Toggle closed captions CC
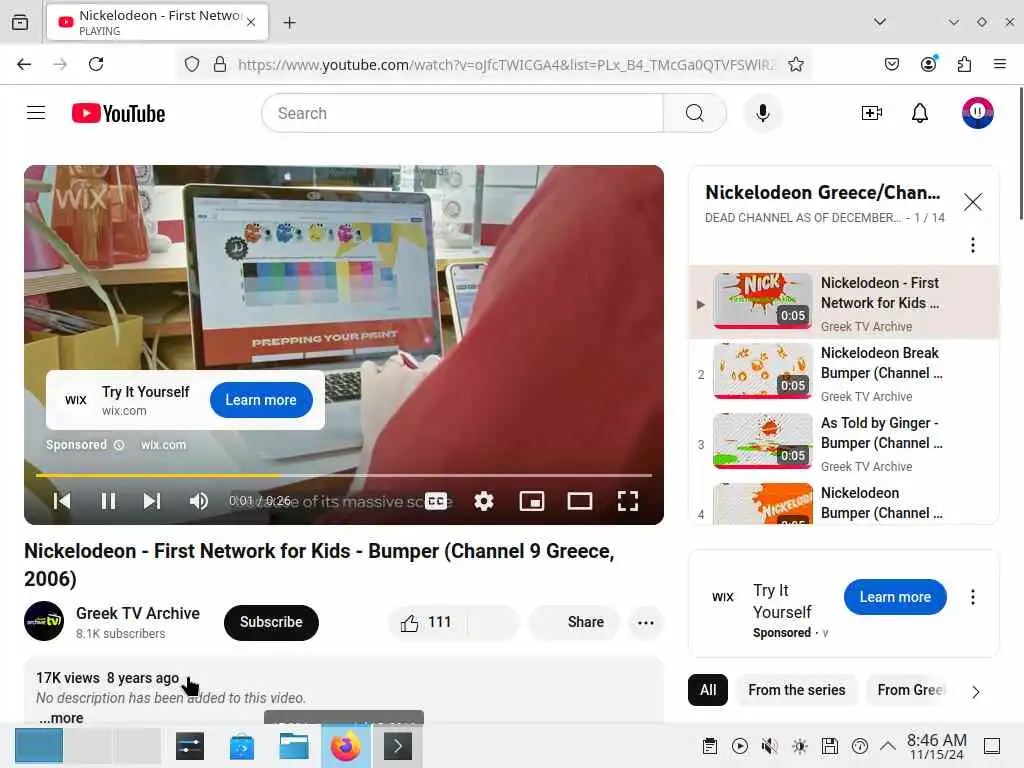The image size is (1024, 768). tap(436, 501)
